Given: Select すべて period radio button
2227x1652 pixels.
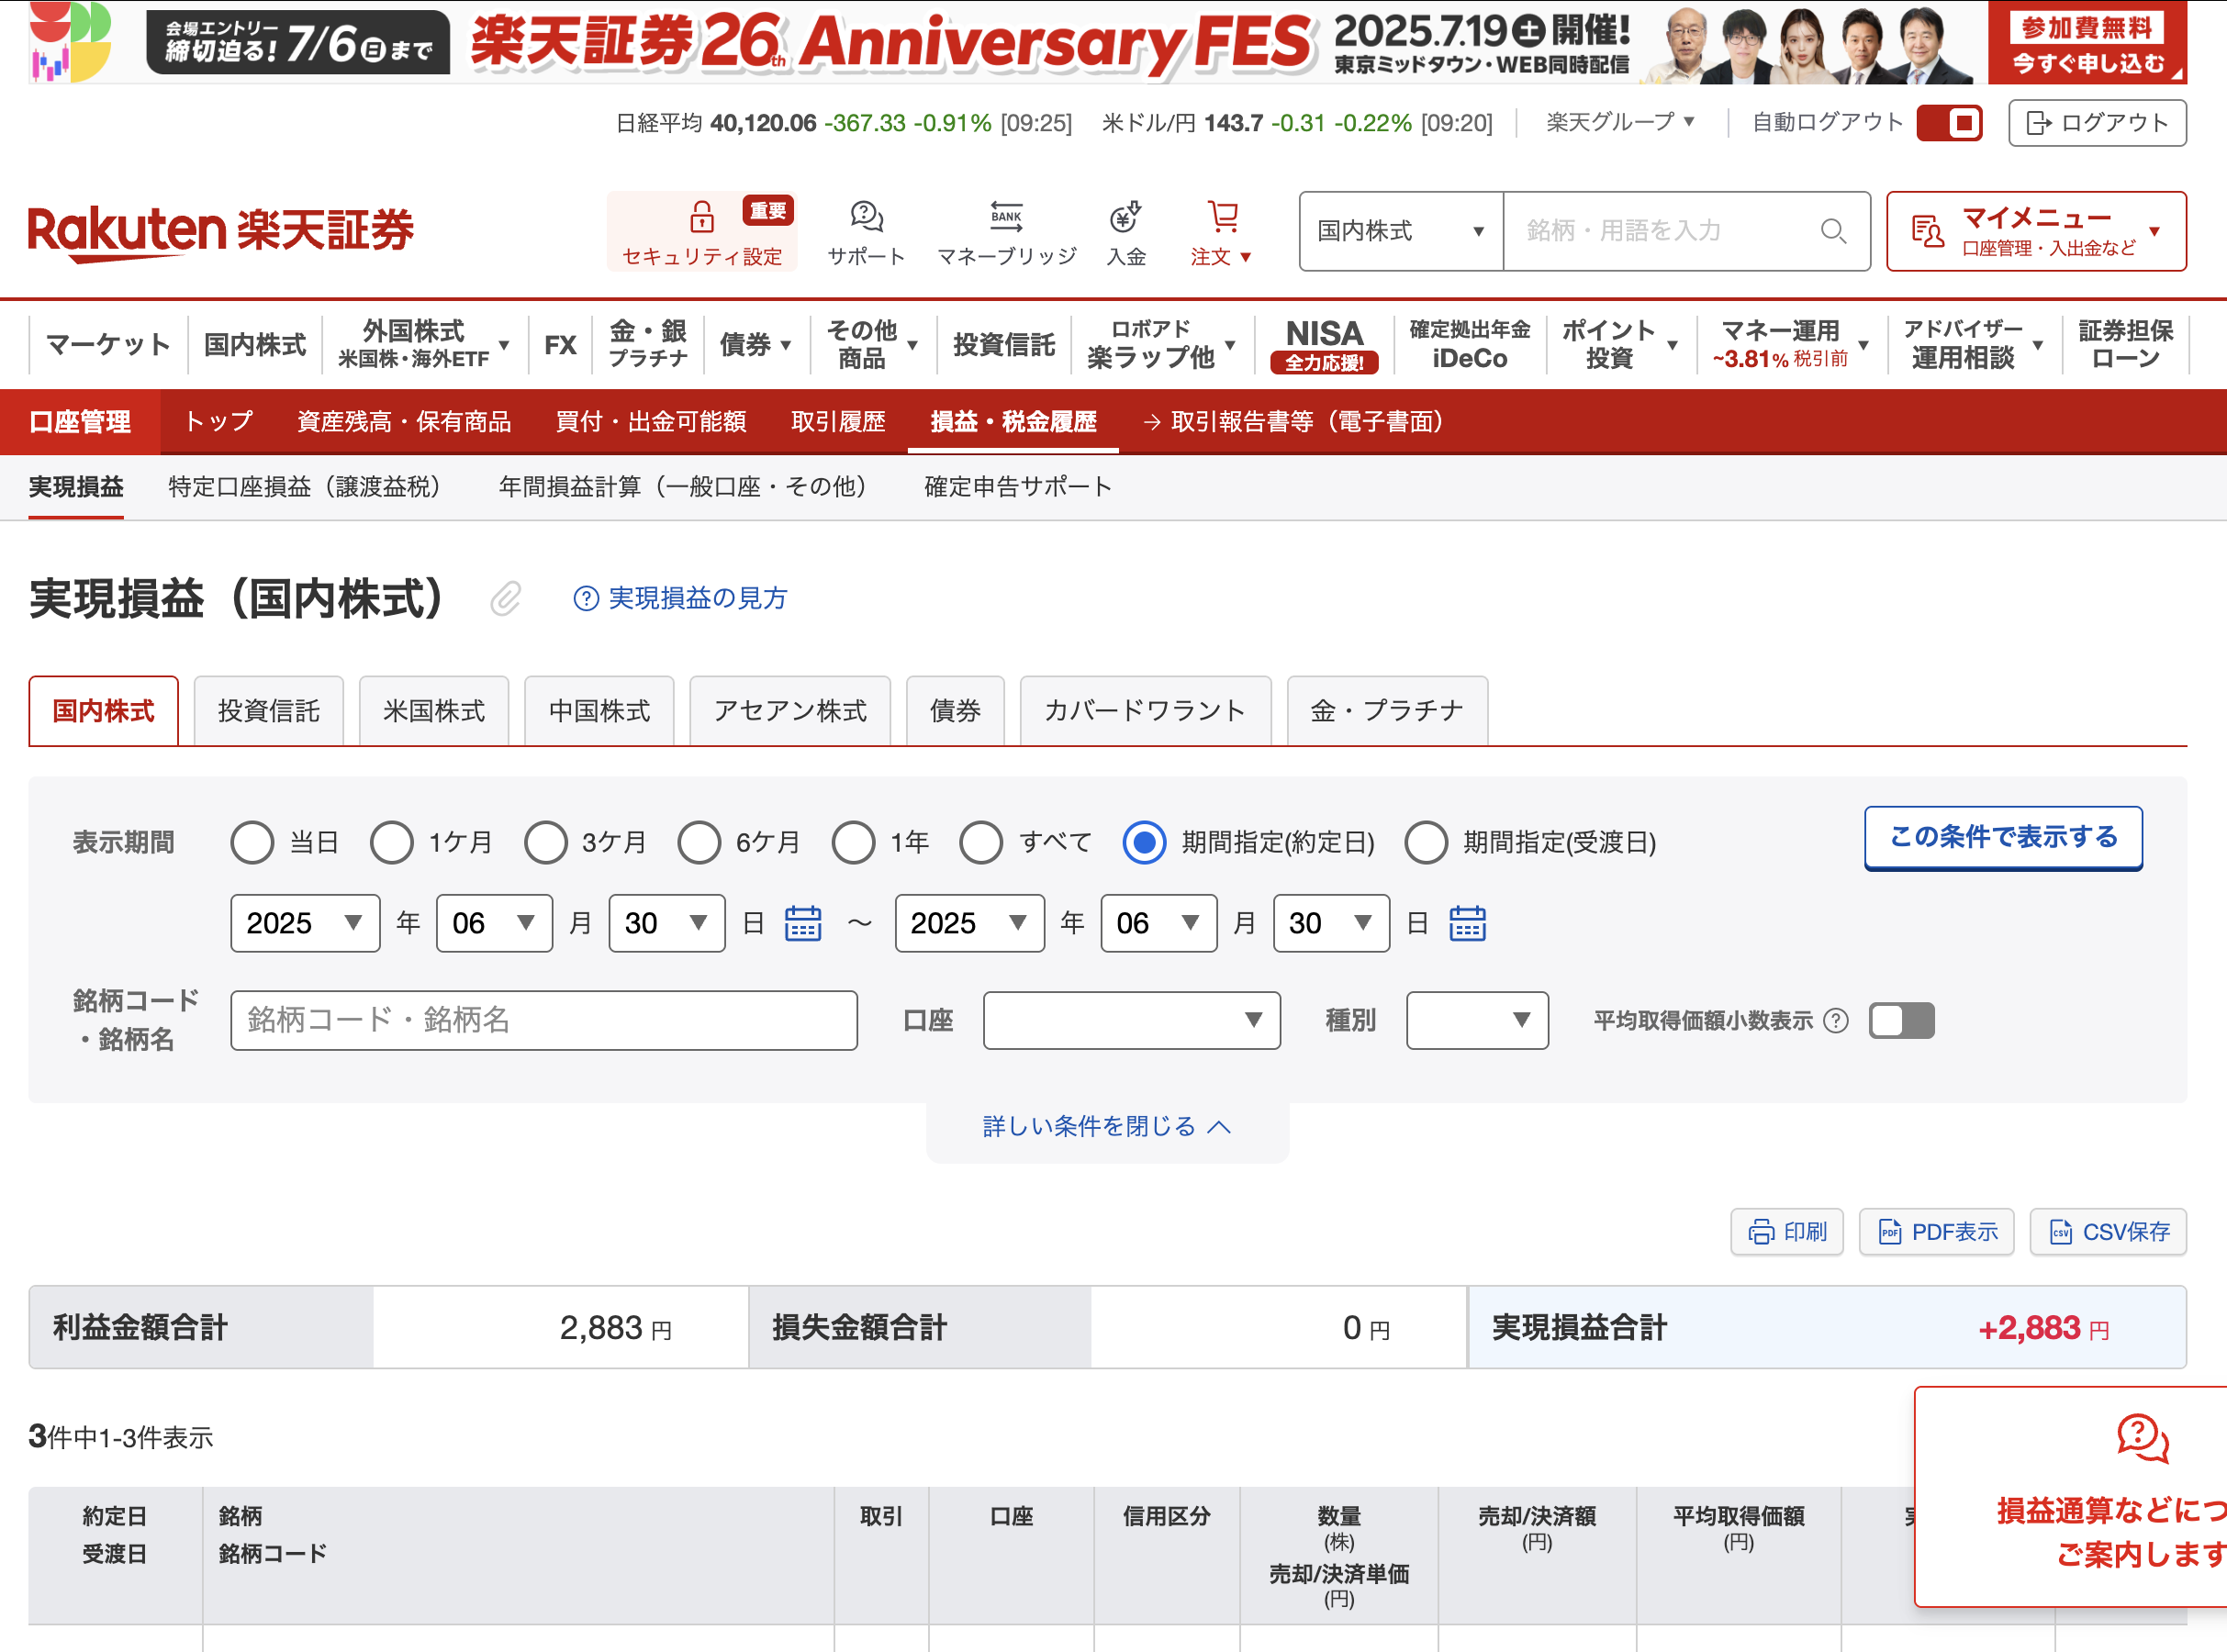Looking at the screenshot, I should pos(981,842).
